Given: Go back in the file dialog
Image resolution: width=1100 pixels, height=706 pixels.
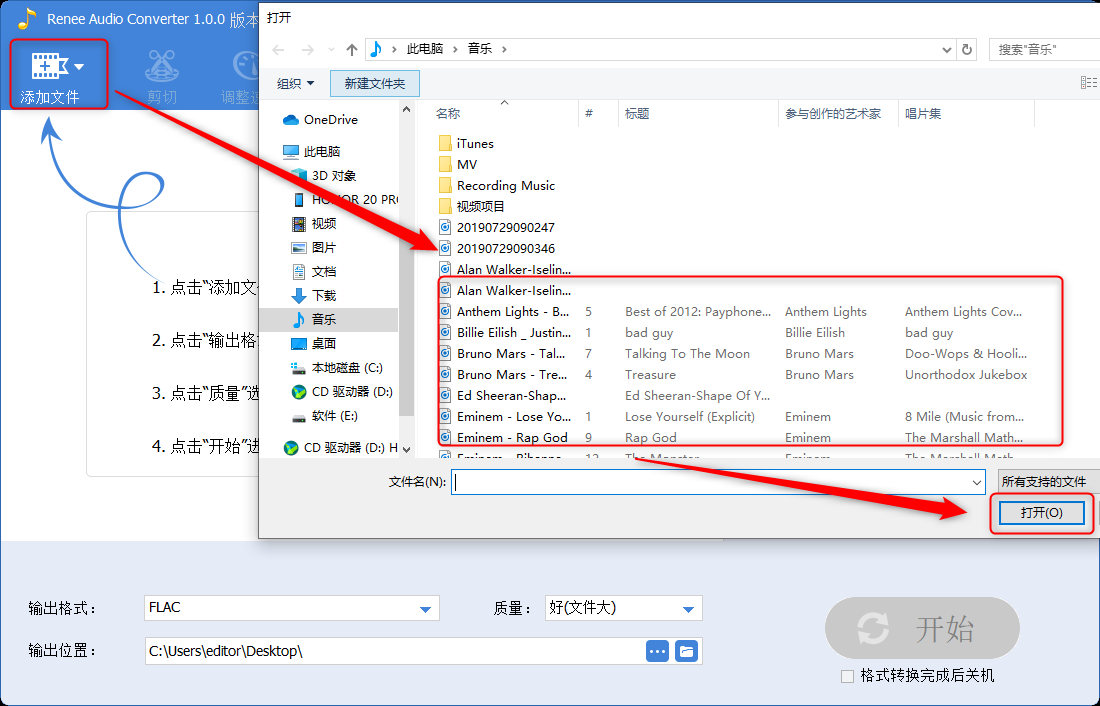Looking at the screenshot, I should pos(279,50).
